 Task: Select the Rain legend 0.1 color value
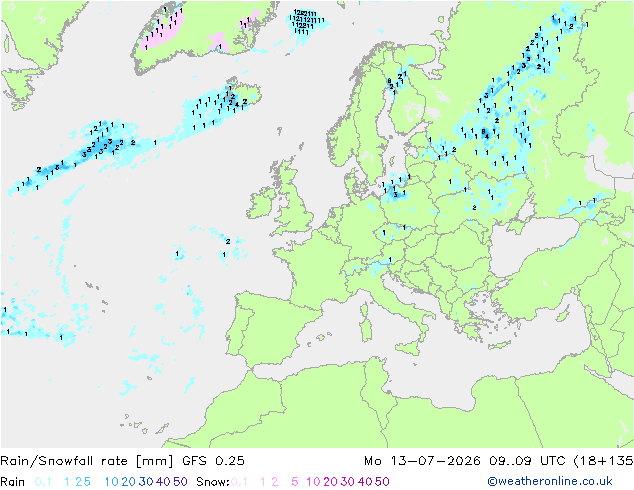coord(43,482)
